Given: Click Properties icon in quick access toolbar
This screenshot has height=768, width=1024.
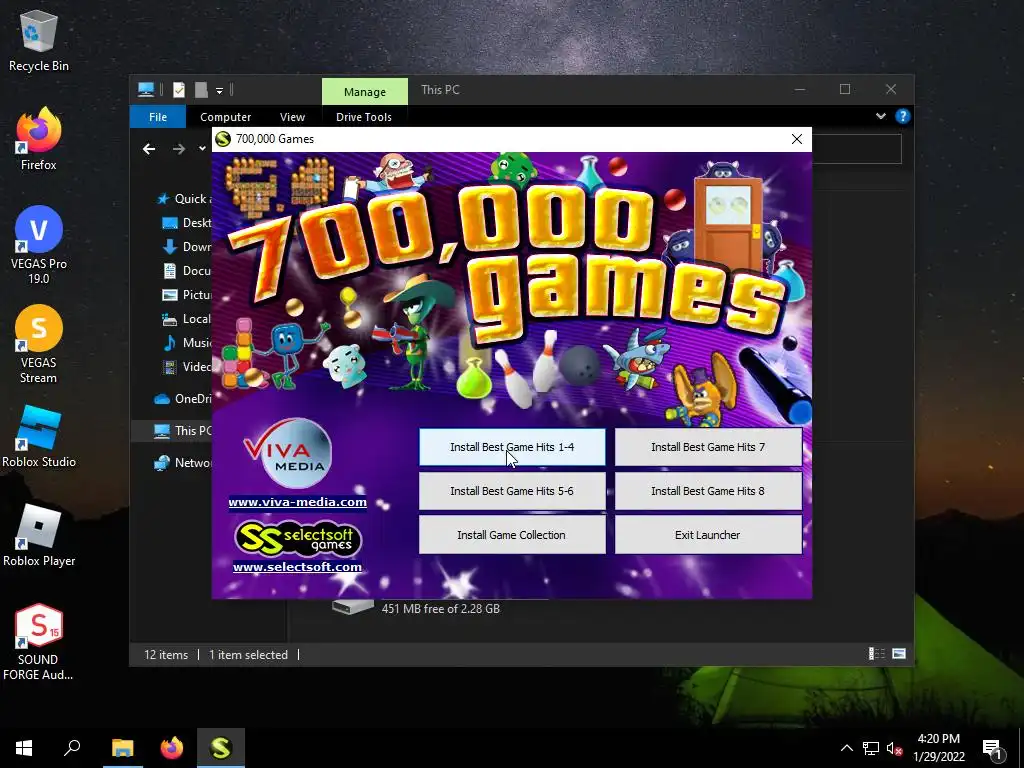Looking at the screenshot, I should 179,89.
